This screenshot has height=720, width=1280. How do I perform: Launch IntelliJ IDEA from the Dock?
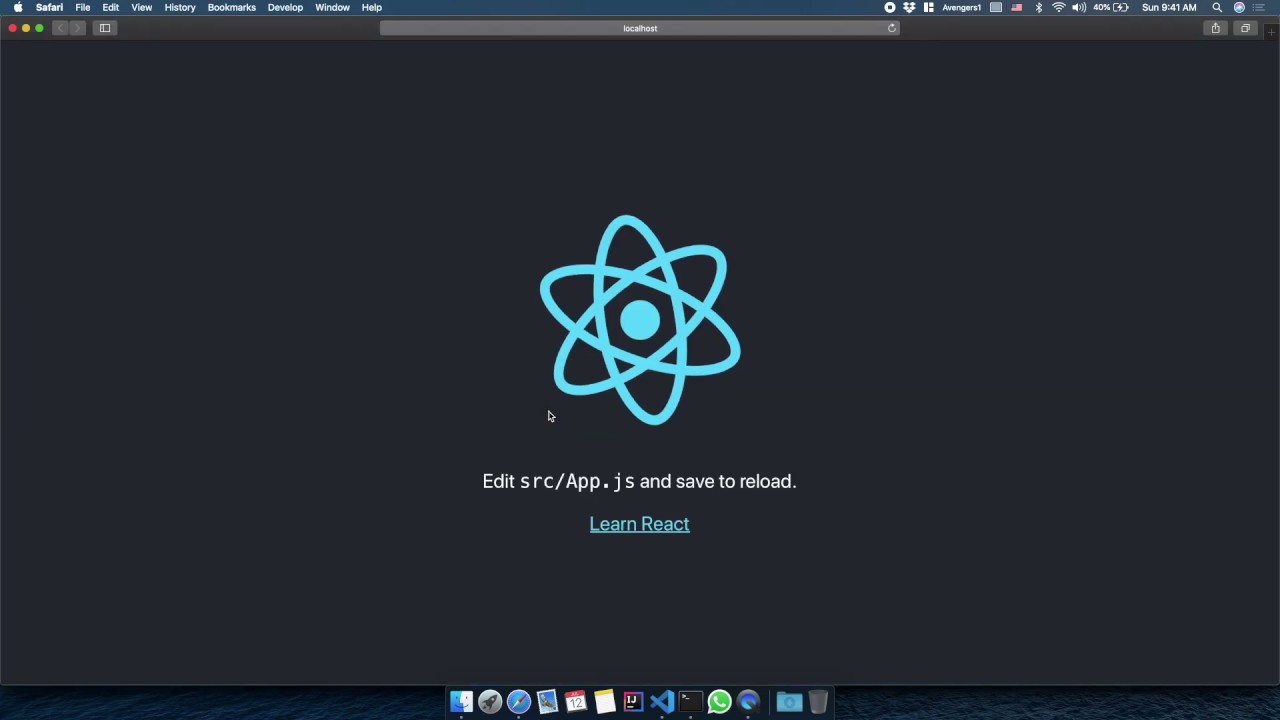point(633,702)
